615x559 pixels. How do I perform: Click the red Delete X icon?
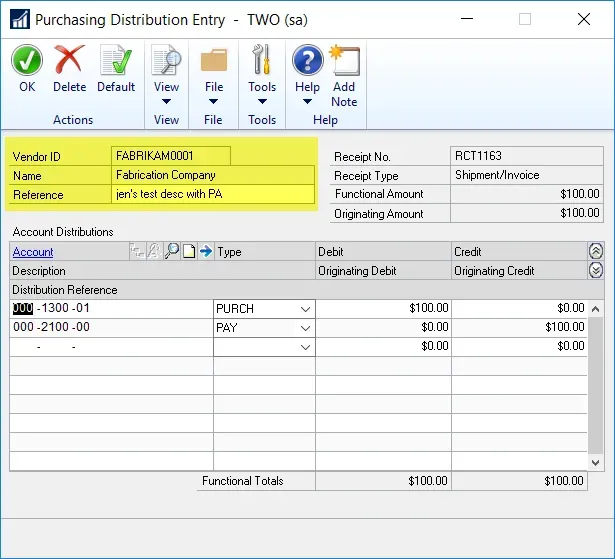coord(69,61)
